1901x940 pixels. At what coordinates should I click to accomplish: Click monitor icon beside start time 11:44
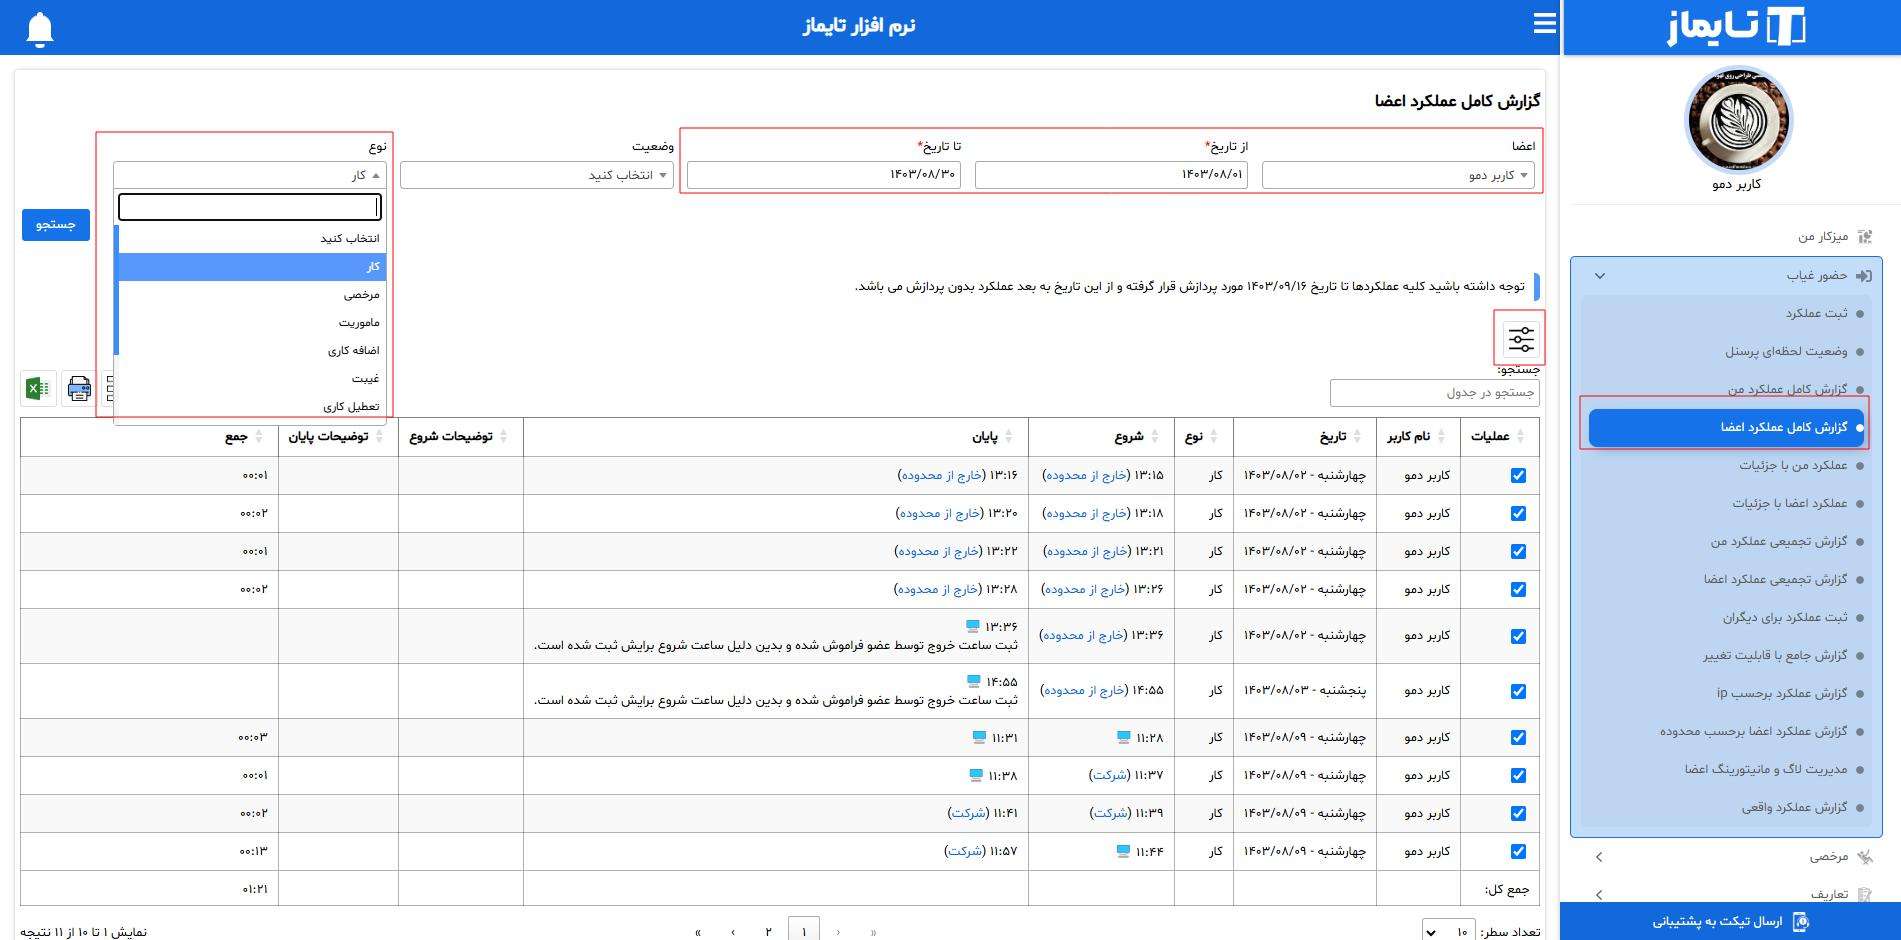[1123, 851]
